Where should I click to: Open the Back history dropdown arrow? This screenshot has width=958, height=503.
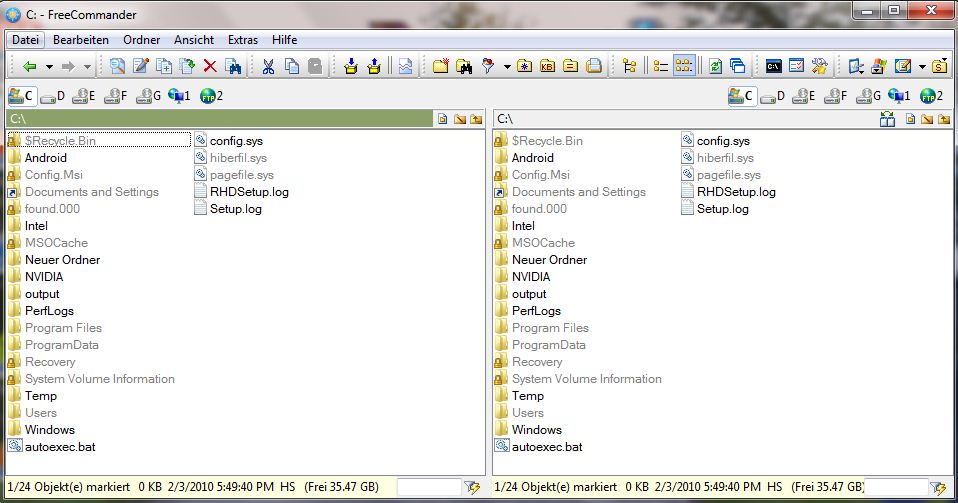(x=49, y=67)
